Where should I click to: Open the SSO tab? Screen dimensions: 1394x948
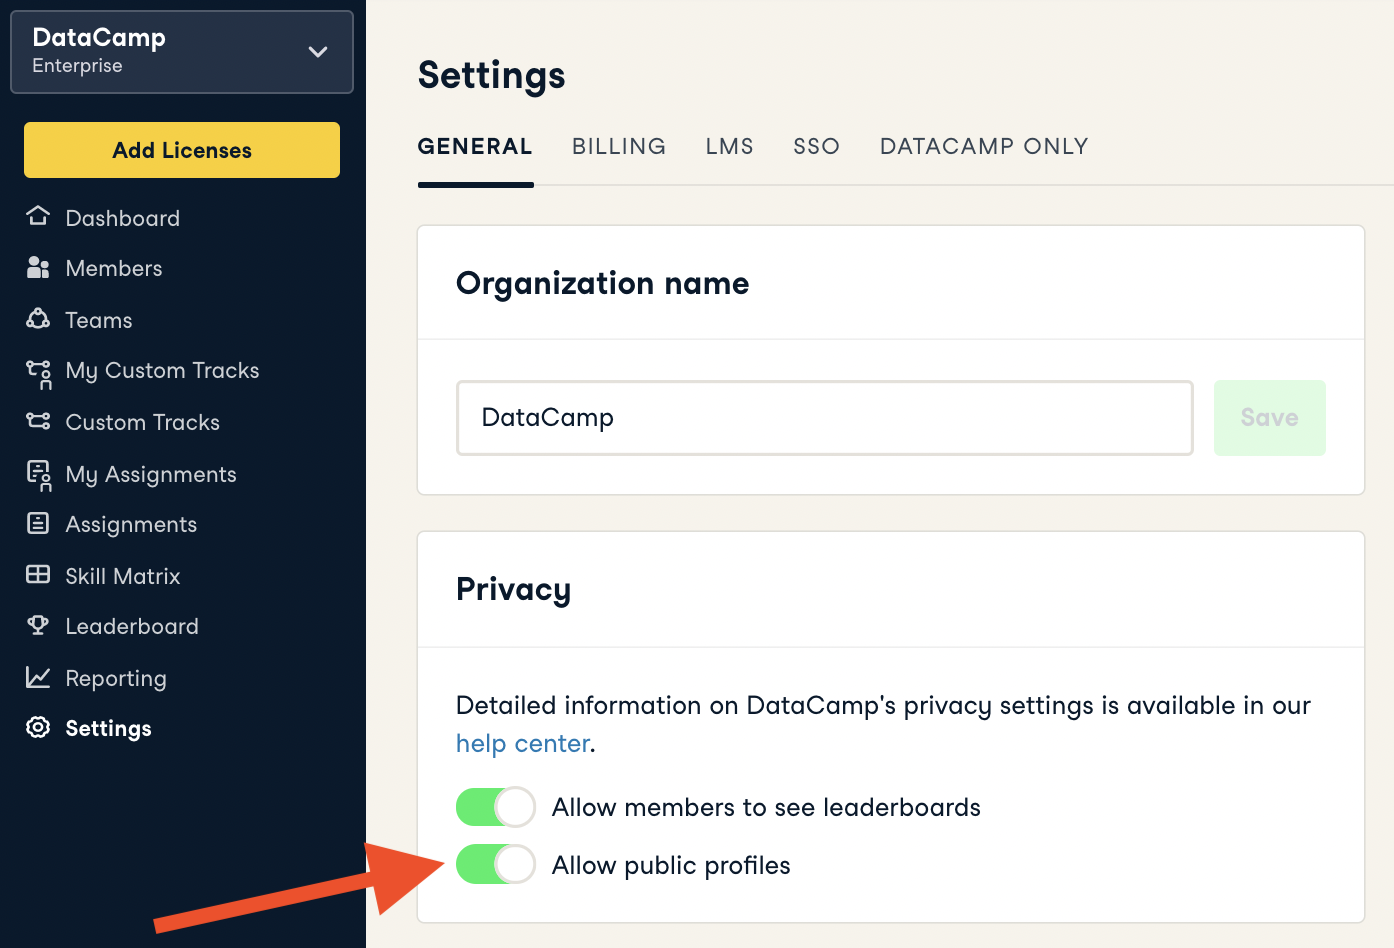pyautogui.click(x=816, y=146)
